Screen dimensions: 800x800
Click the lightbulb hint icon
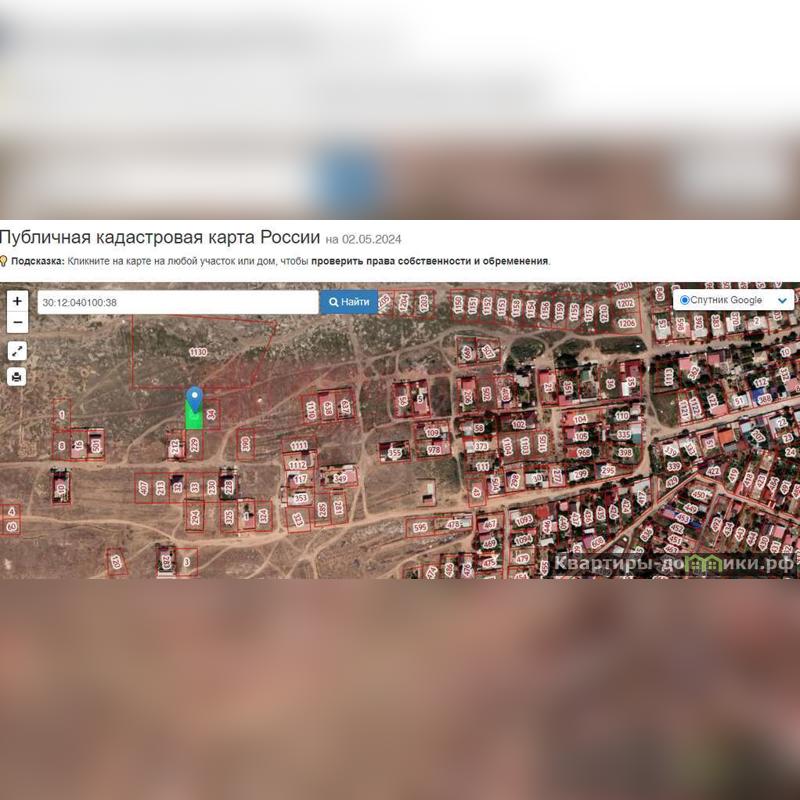(x=4, y=261)
